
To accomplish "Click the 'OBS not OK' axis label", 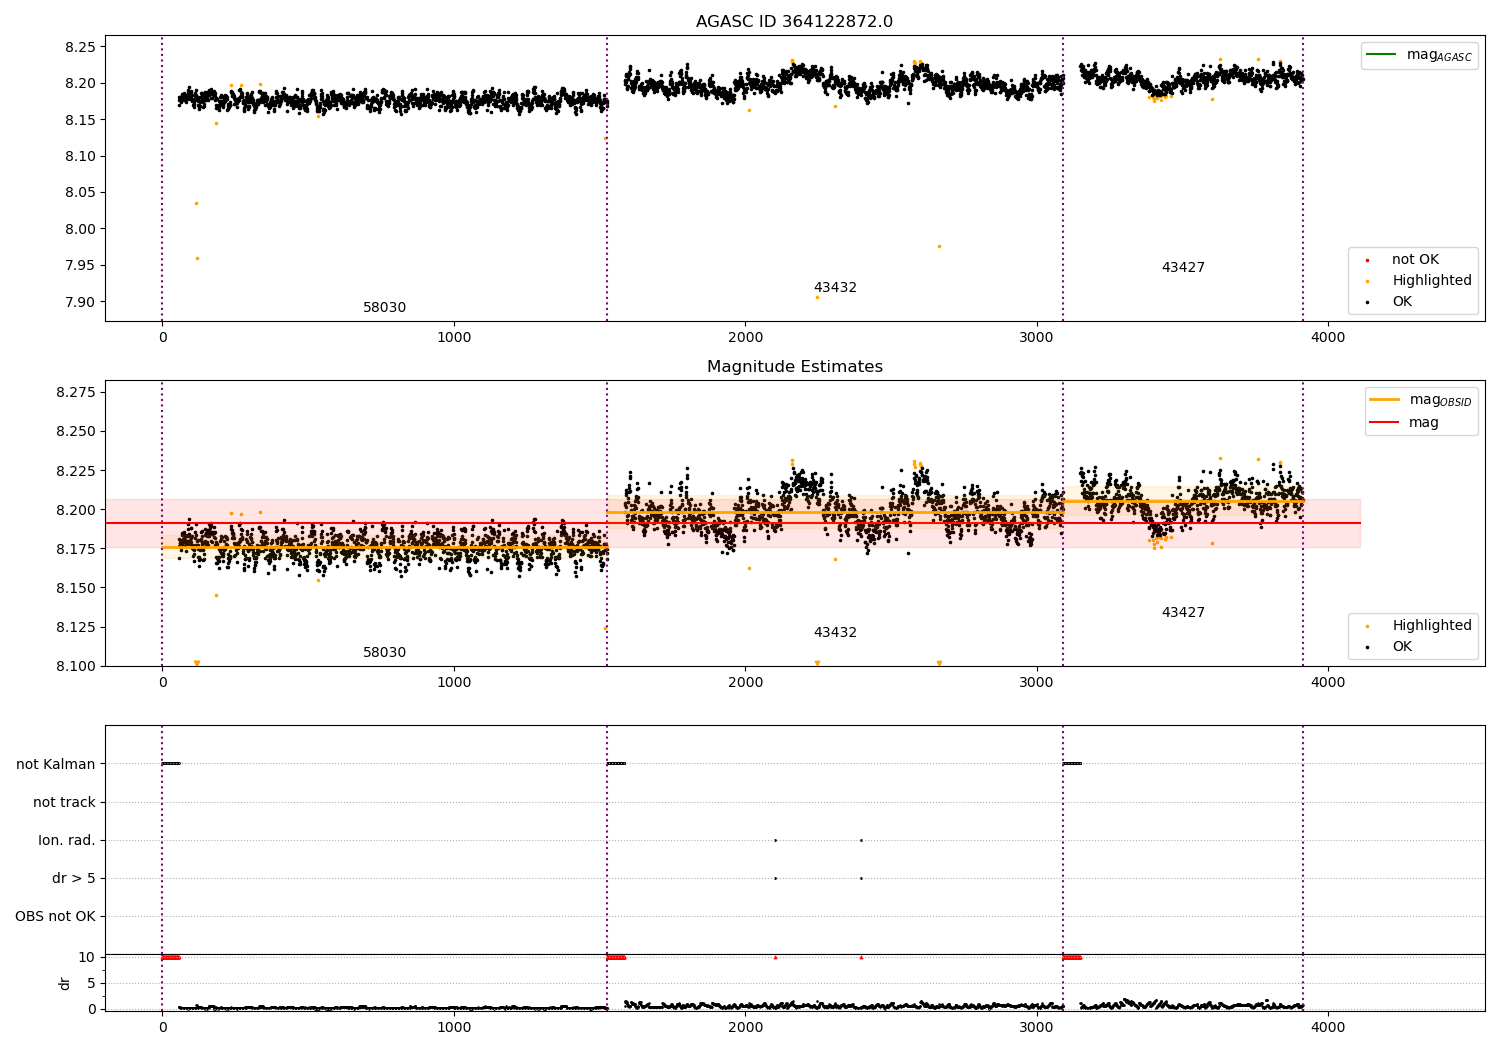I will point(55,917).
